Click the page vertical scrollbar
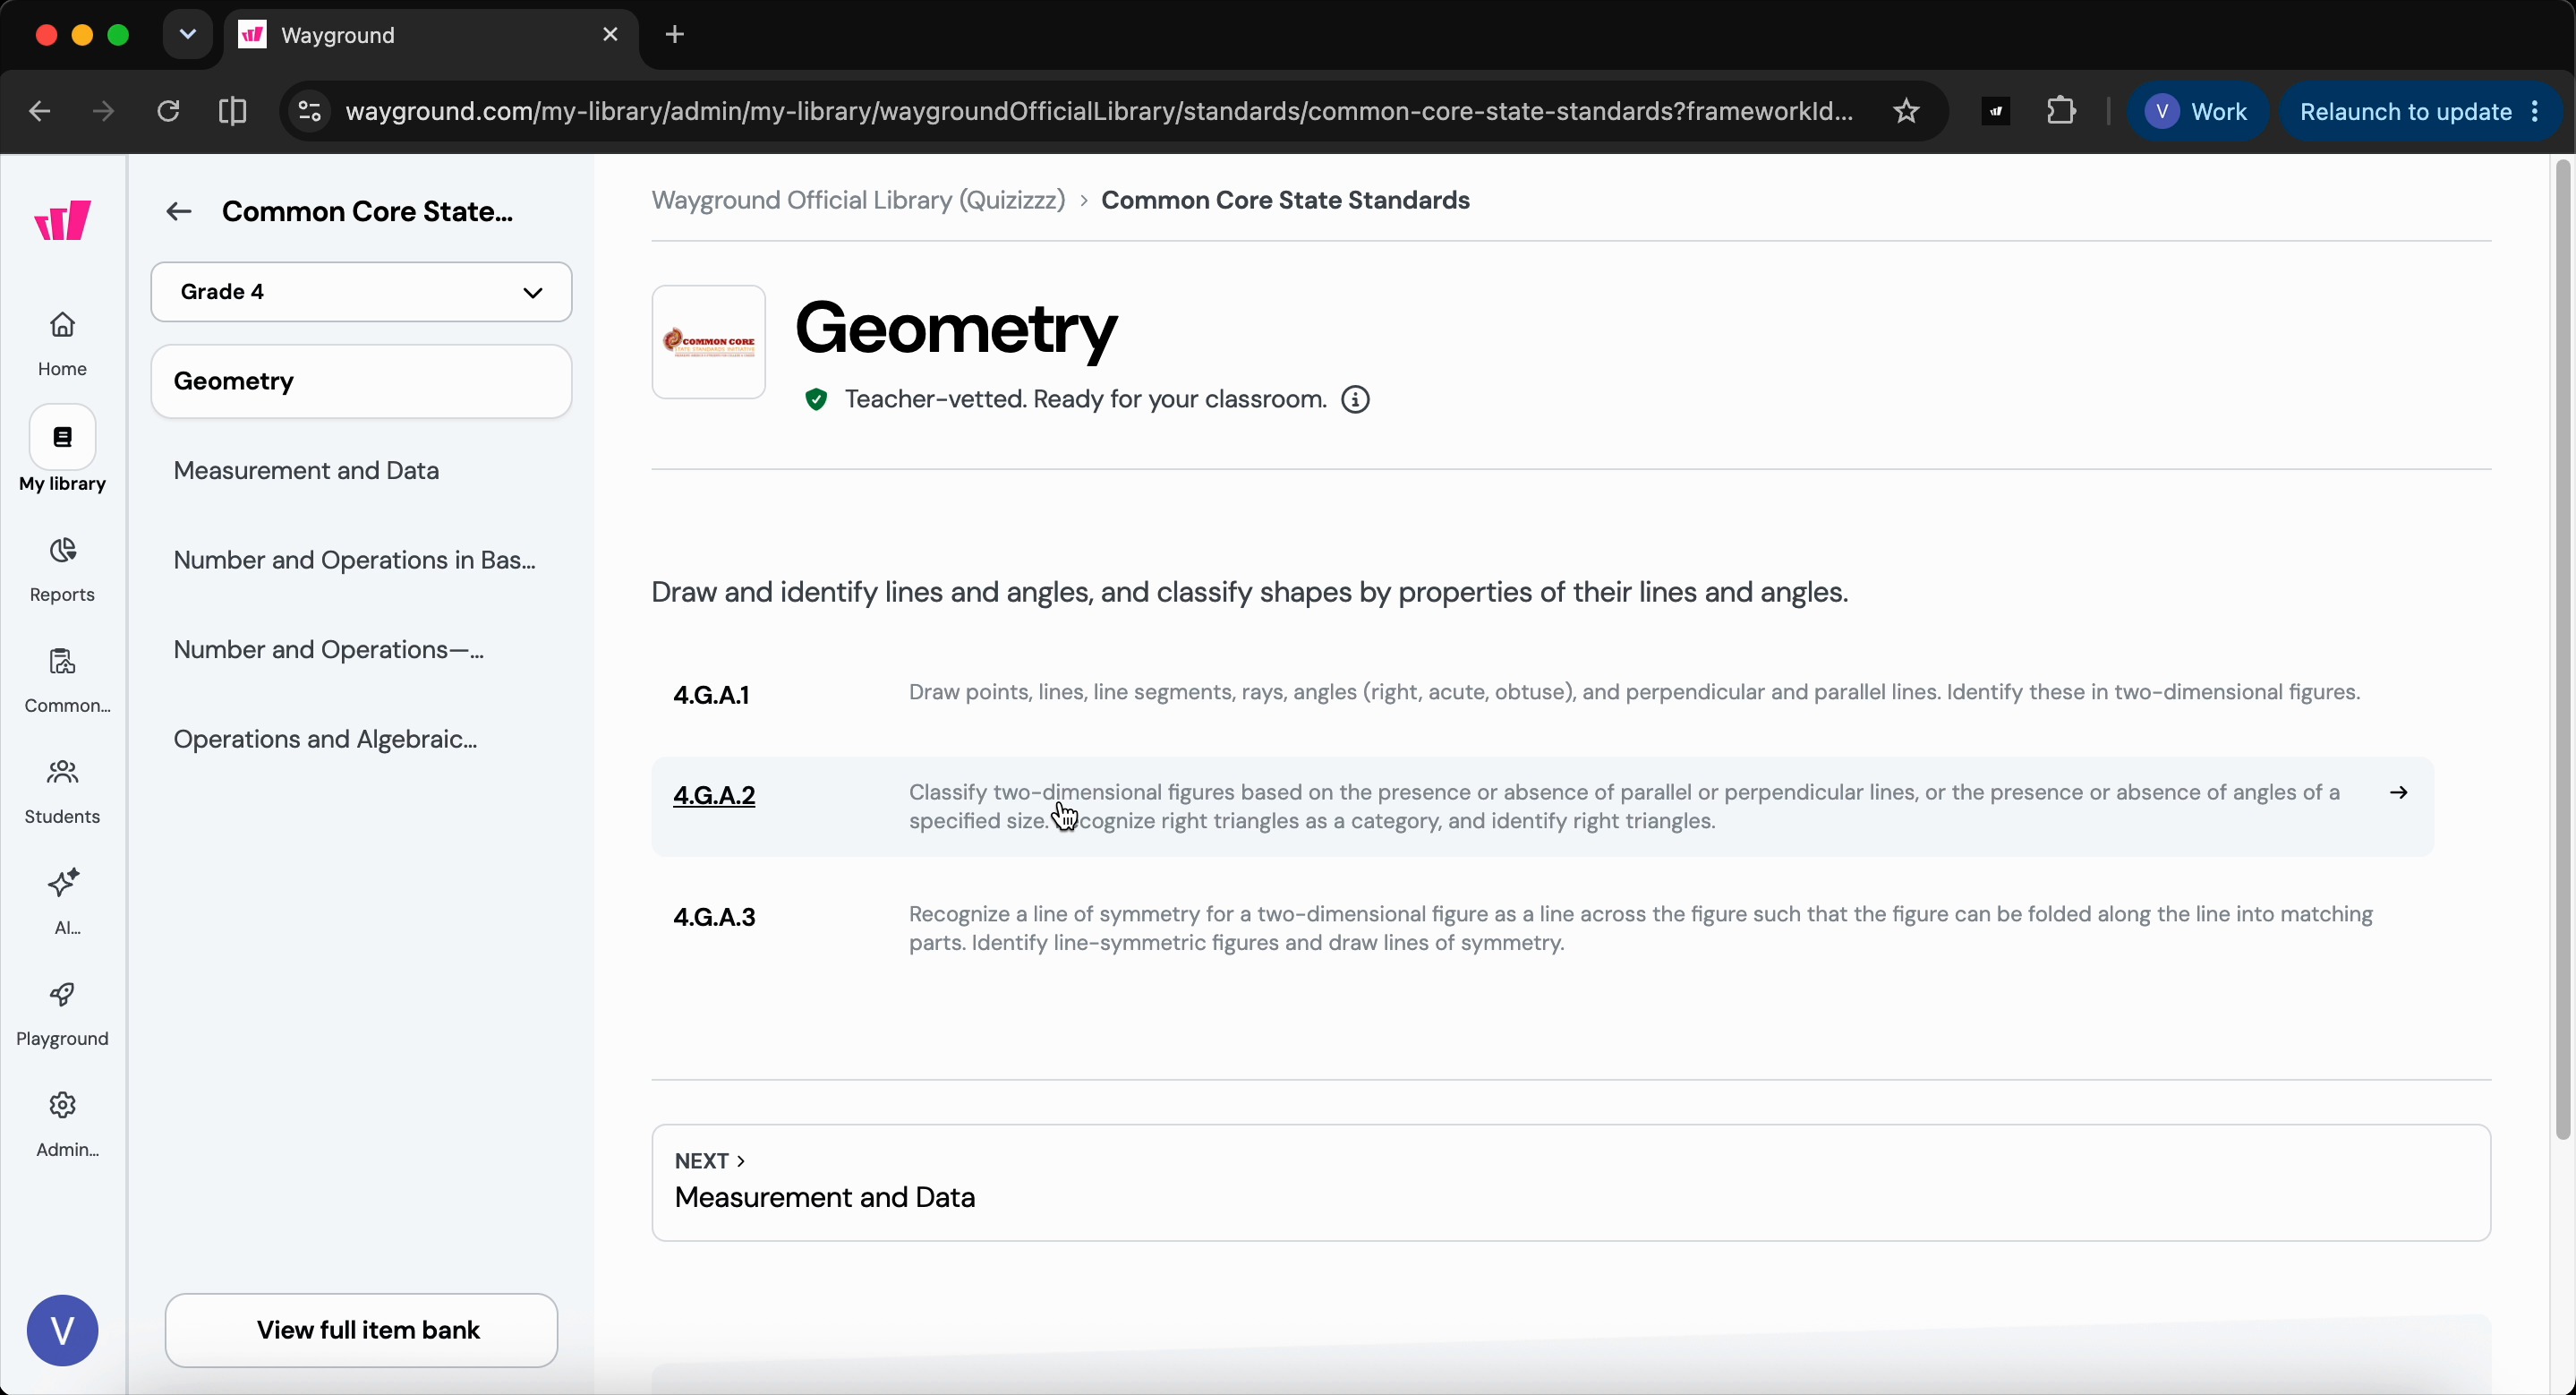This screenshot has width=2576, height=1395. 2561,650
